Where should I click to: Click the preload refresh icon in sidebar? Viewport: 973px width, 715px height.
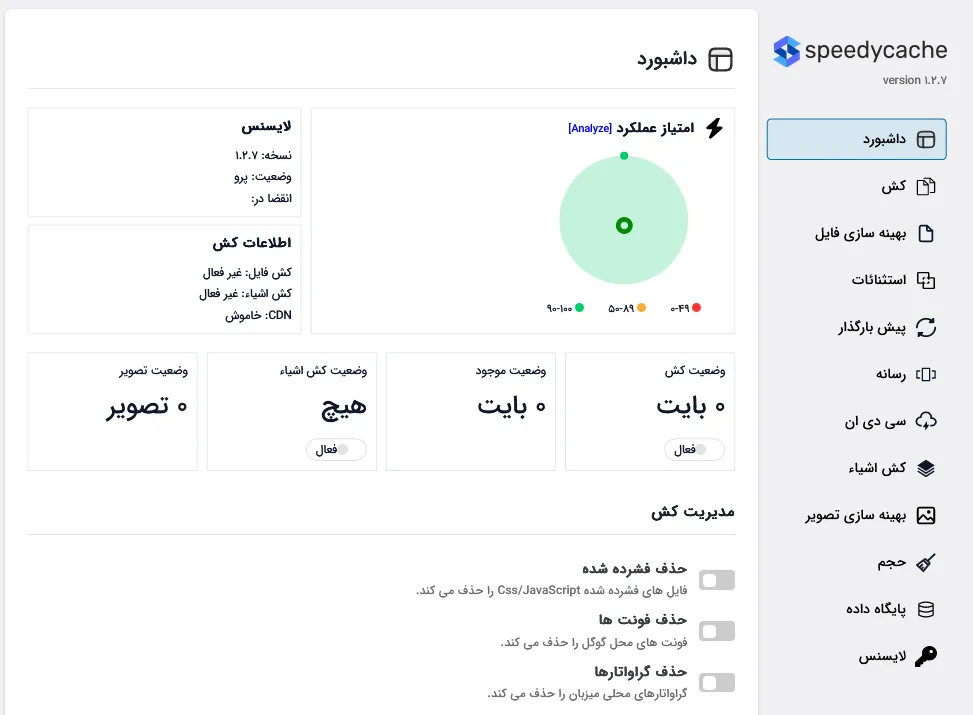point(926,327)
